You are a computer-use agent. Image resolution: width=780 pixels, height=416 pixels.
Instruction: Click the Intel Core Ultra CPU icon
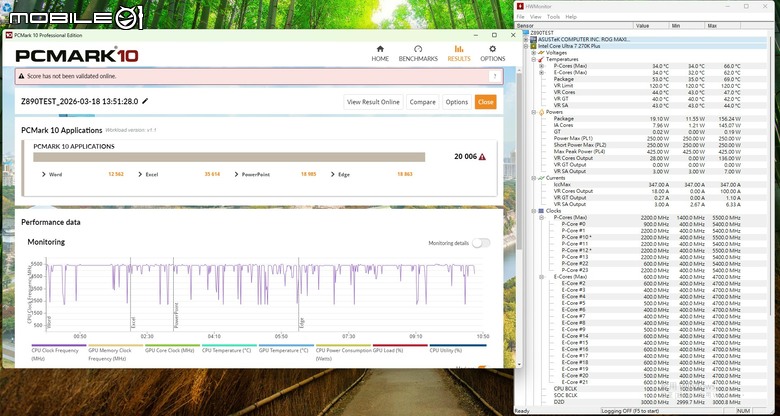[x=533, y=46]
